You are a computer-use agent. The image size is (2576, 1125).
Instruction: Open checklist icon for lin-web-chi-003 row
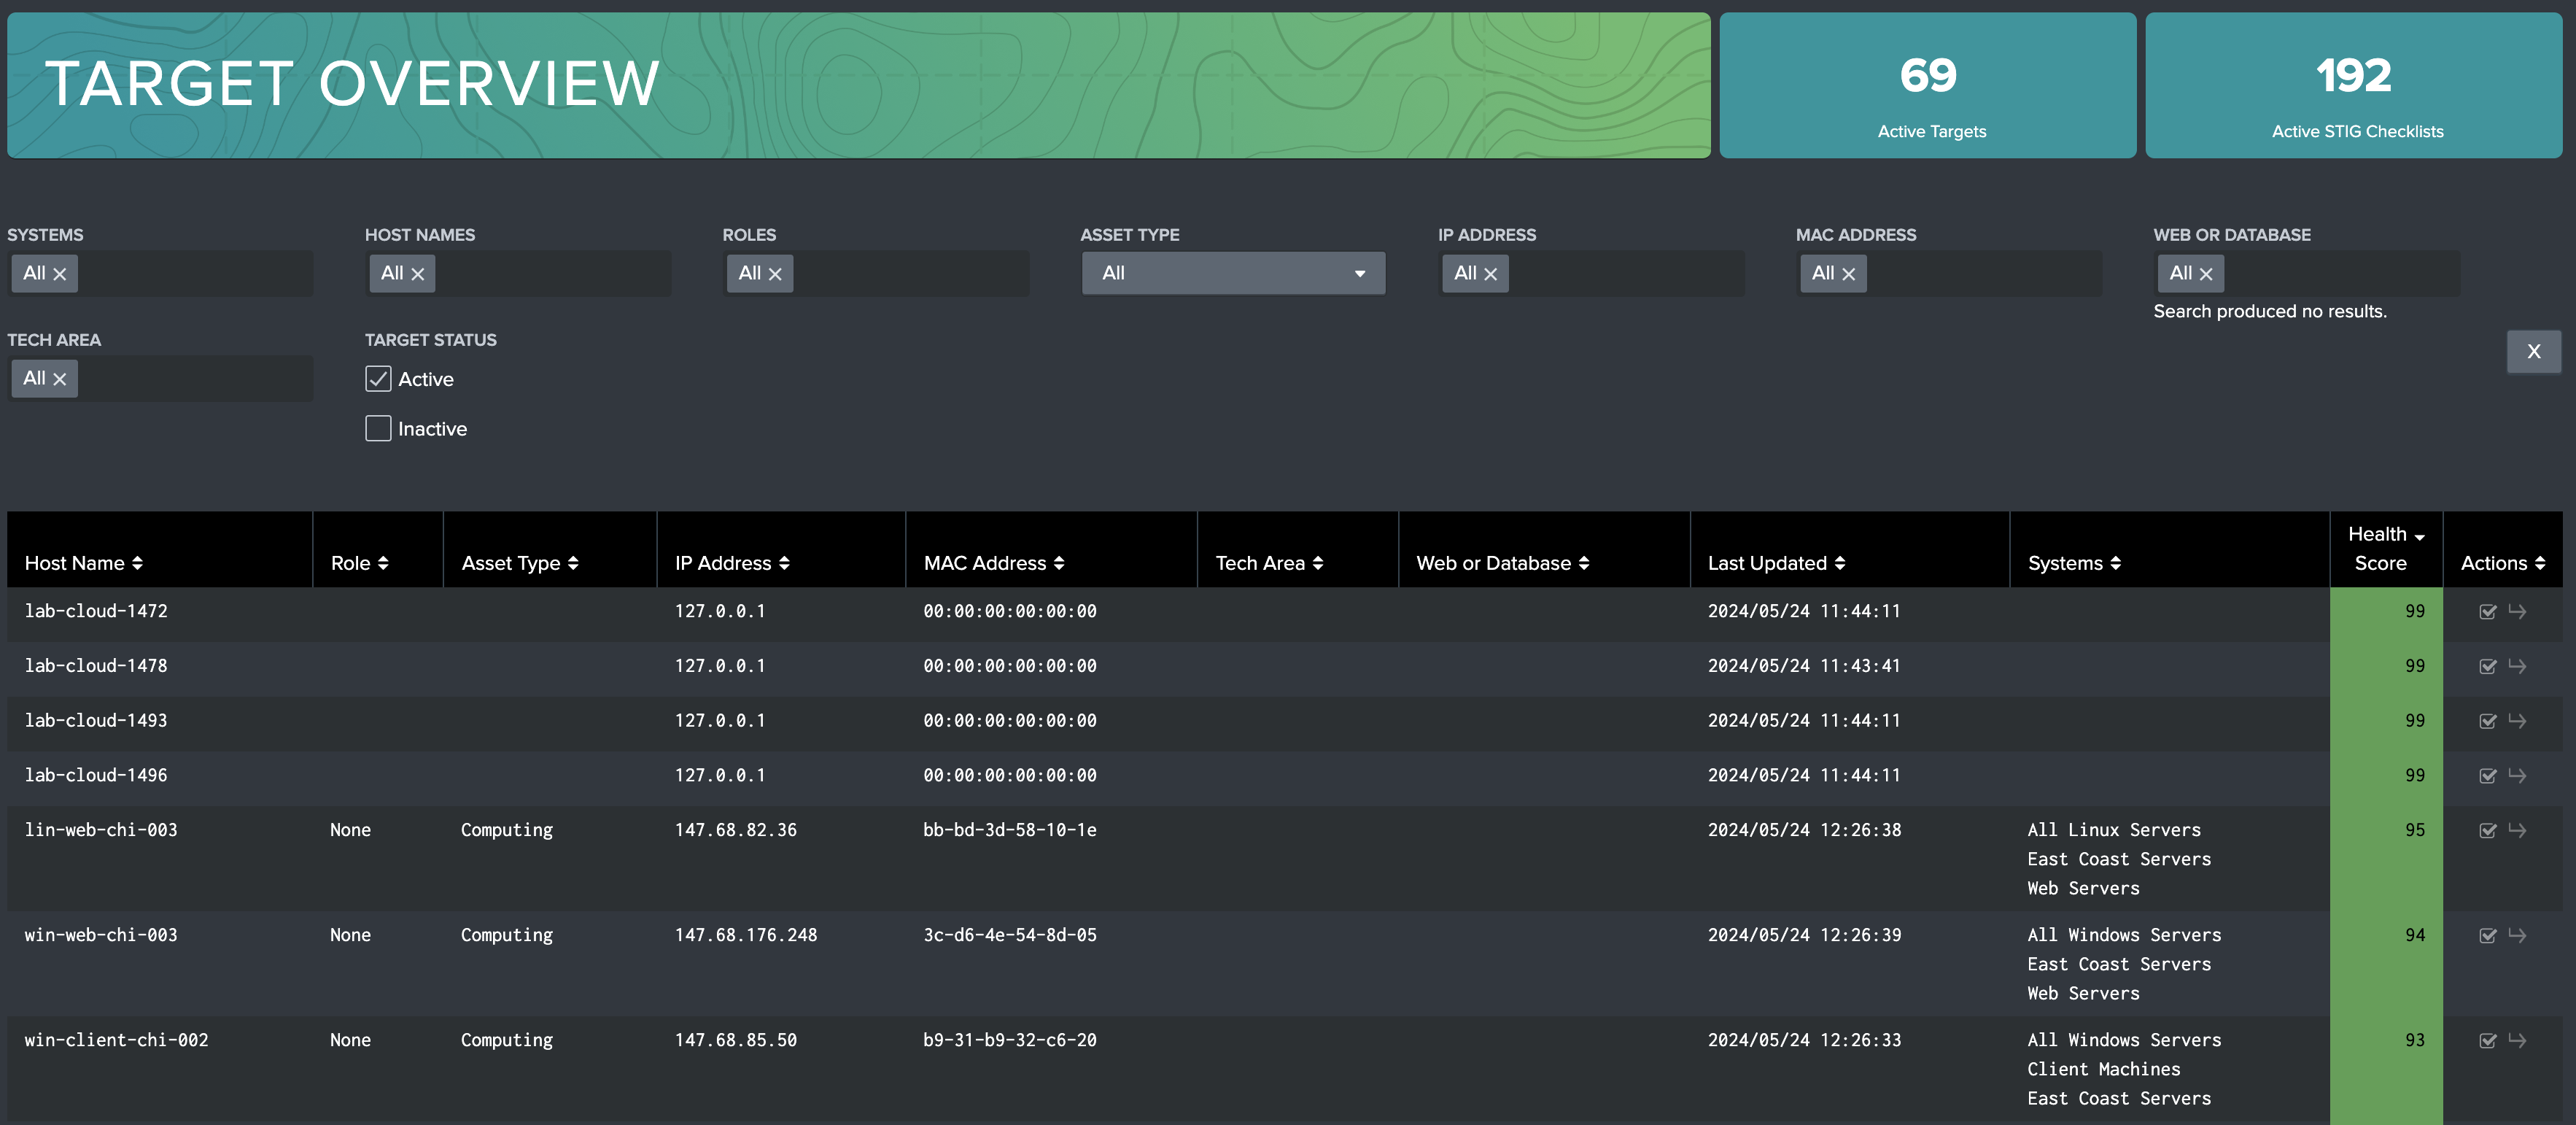click(x=2488, y=831)
